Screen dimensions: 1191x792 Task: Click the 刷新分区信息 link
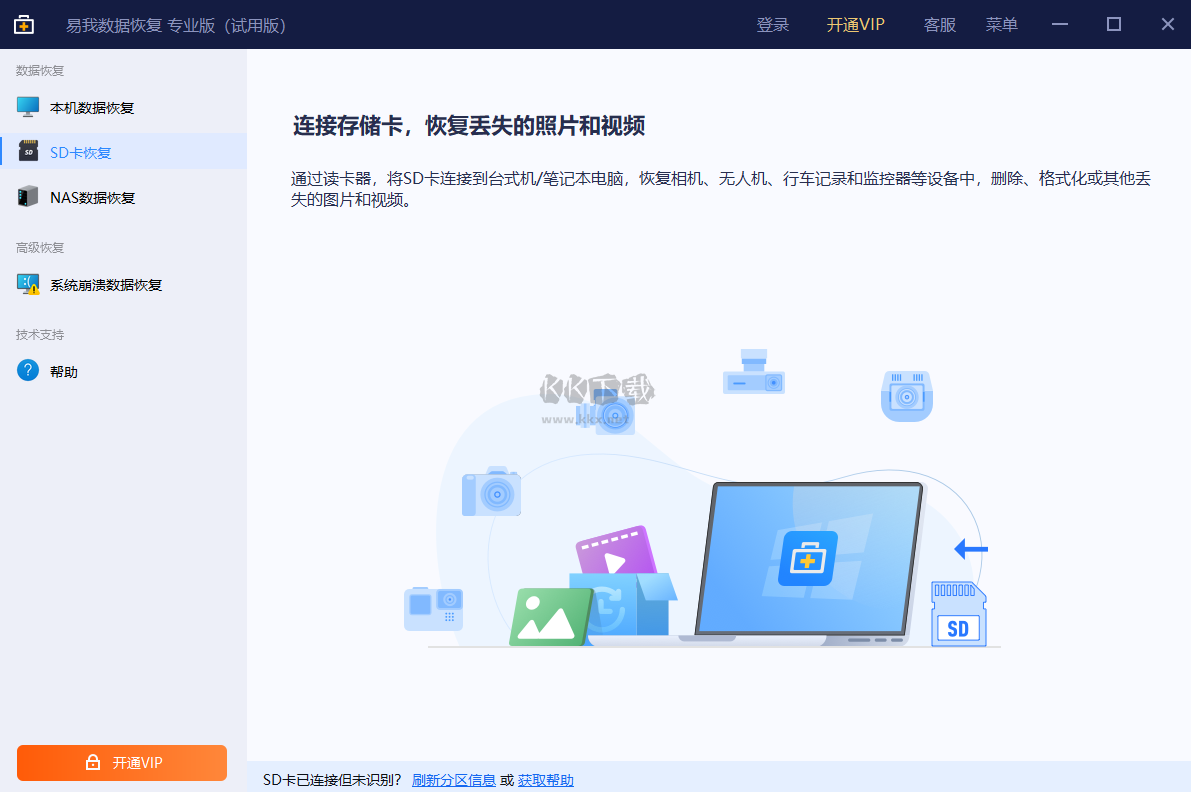tap(453, 780)
